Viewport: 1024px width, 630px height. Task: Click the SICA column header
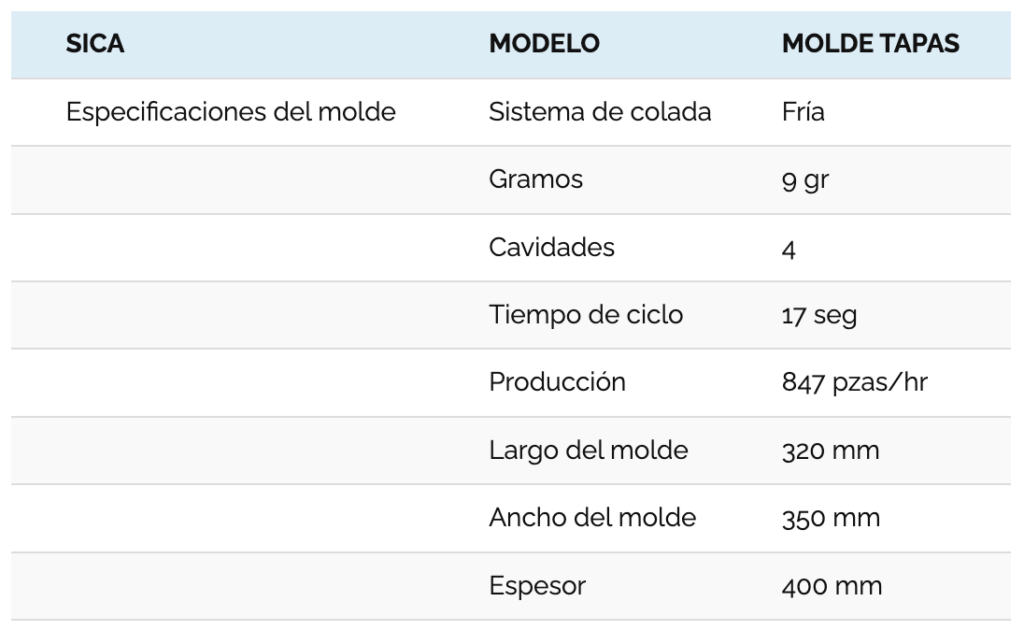[x=96, y=44]
